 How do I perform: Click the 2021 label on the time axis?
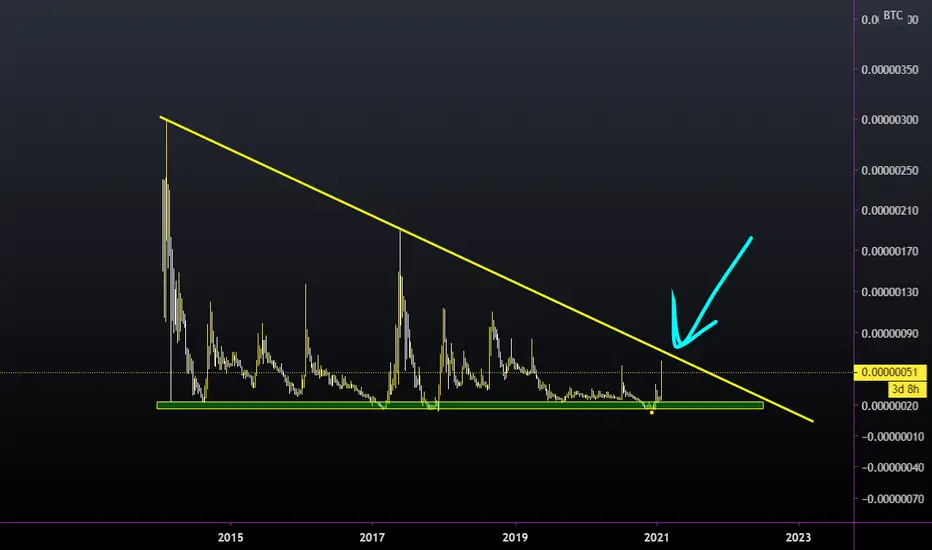[x=657, y=538]
